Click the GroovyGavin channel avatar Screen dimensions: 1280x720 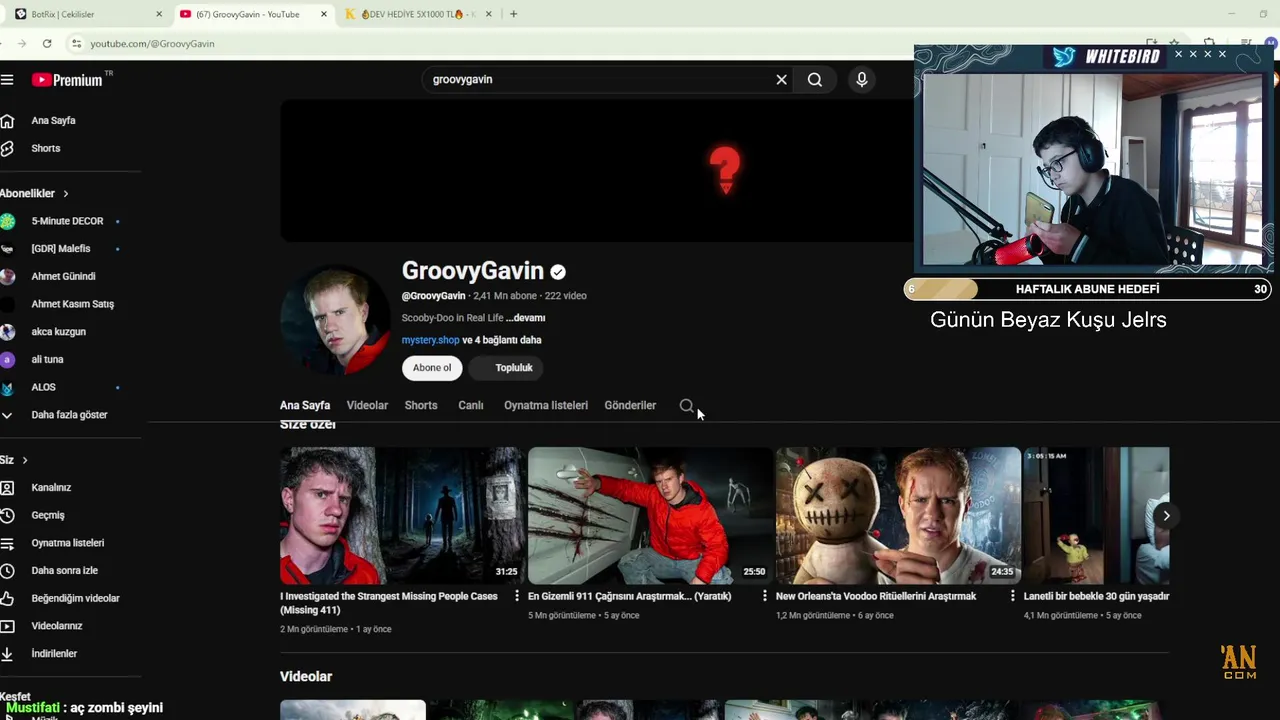[335, 320]
